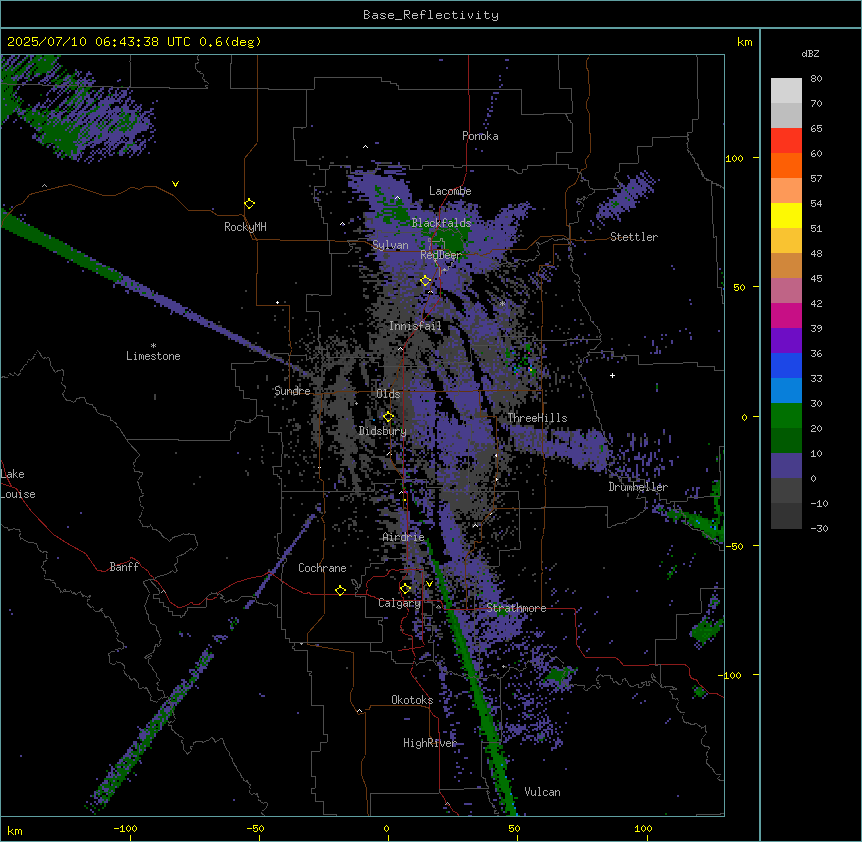
Task: Click the white plus marker west of Drumheller region
Action: [612, 375]
